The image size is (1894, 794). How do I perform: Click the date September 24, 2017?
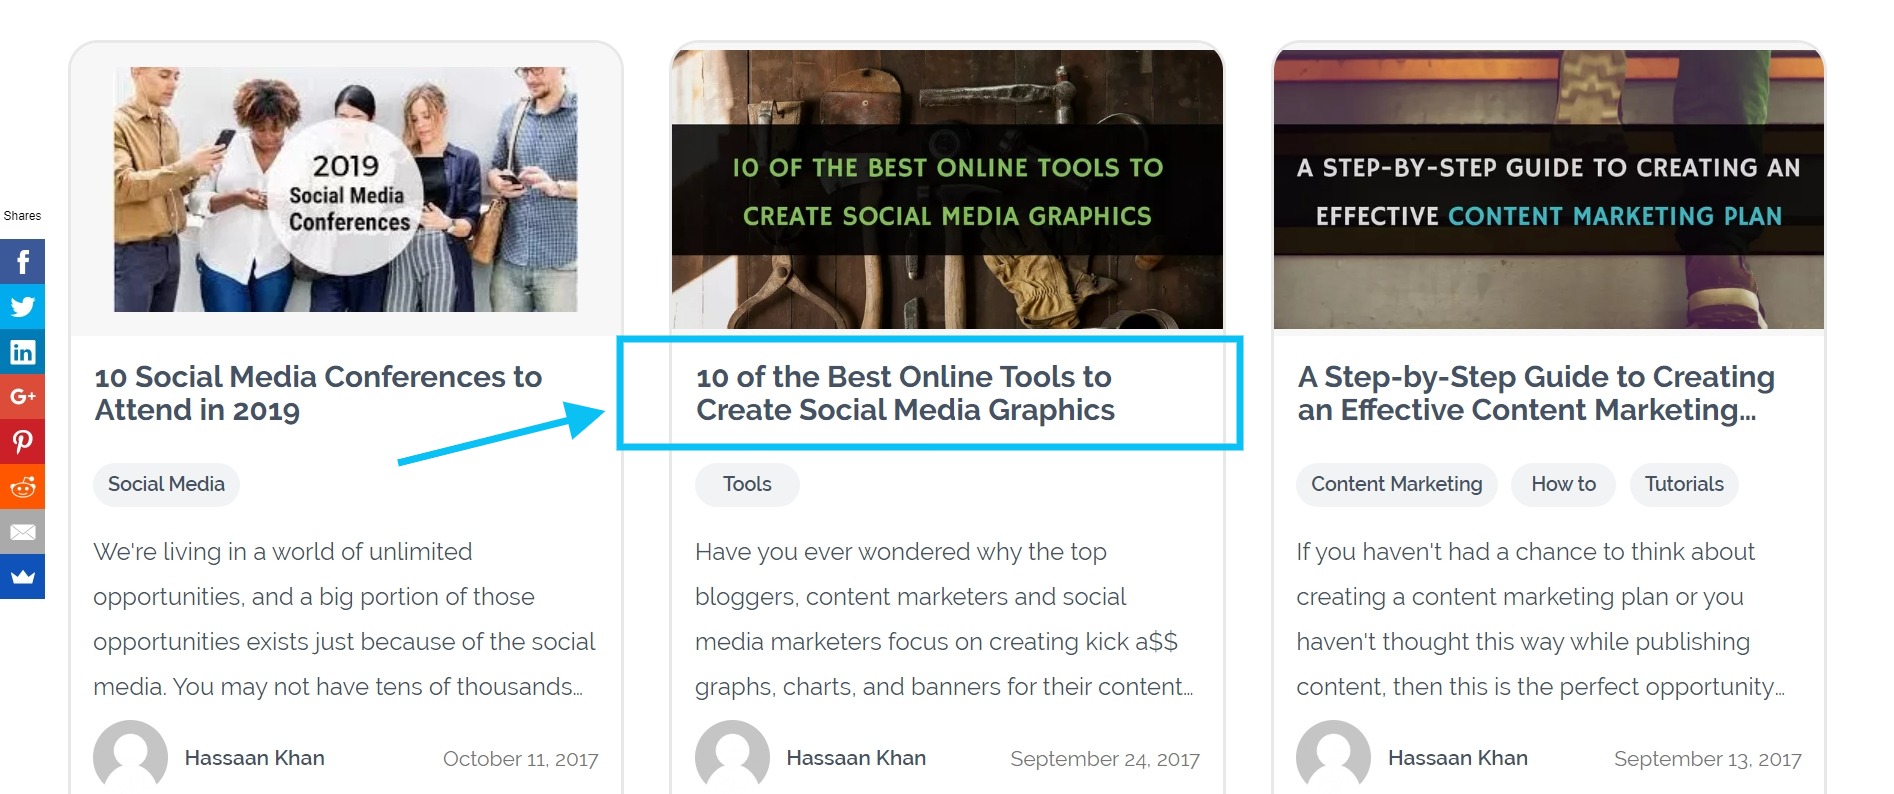pyautogui.click(x=1105, y=759)
